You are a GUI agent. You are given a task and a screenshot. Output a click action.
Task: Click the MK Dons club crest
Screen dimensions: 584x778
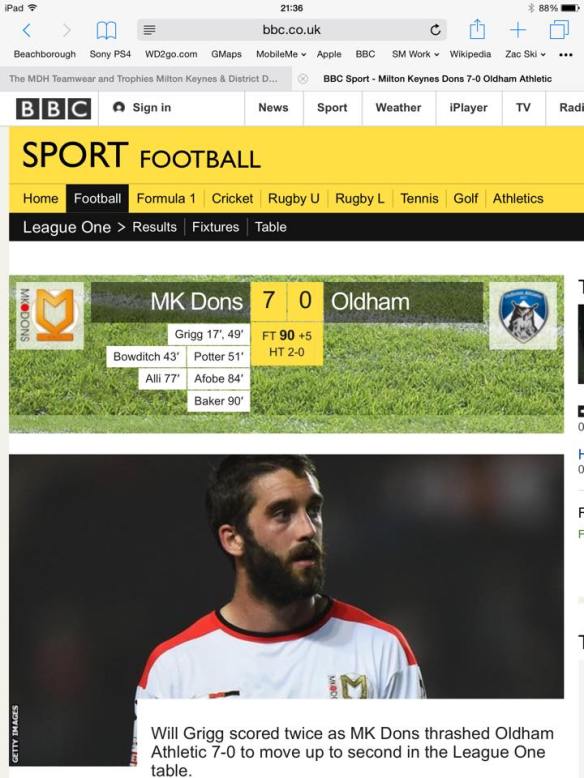click(x=50, y=316)
